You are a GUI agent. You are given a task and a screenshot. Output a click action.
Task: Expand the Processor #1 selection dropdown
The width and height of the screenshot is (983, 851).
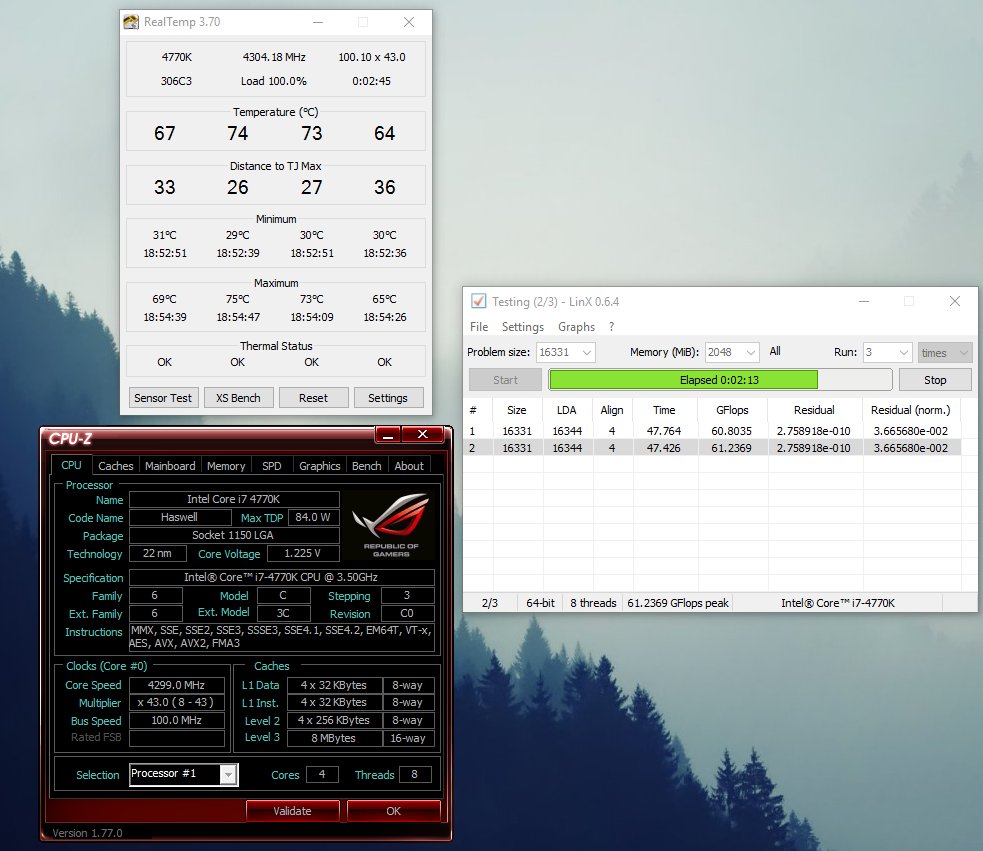(x=229, y=774)
